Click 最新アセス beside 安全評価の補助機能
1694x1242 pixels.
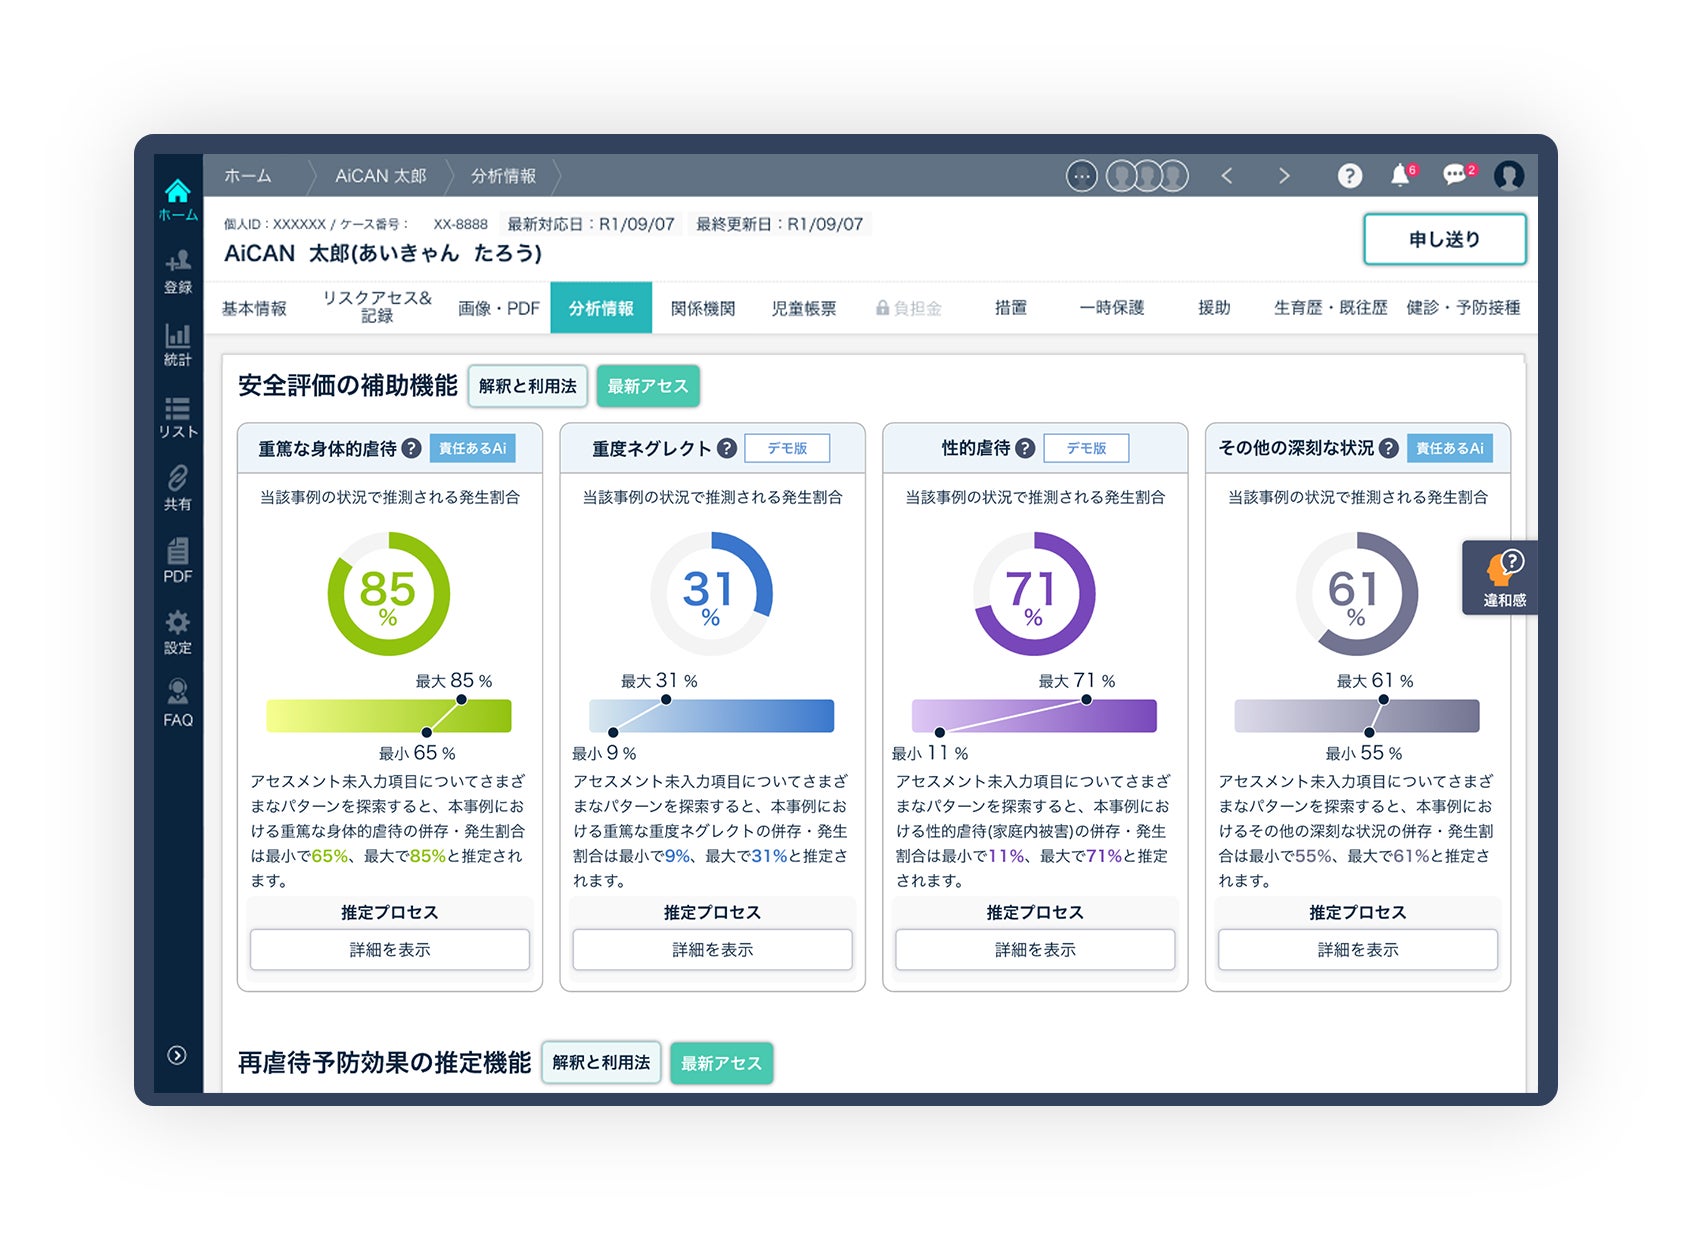tap(648, 386)
